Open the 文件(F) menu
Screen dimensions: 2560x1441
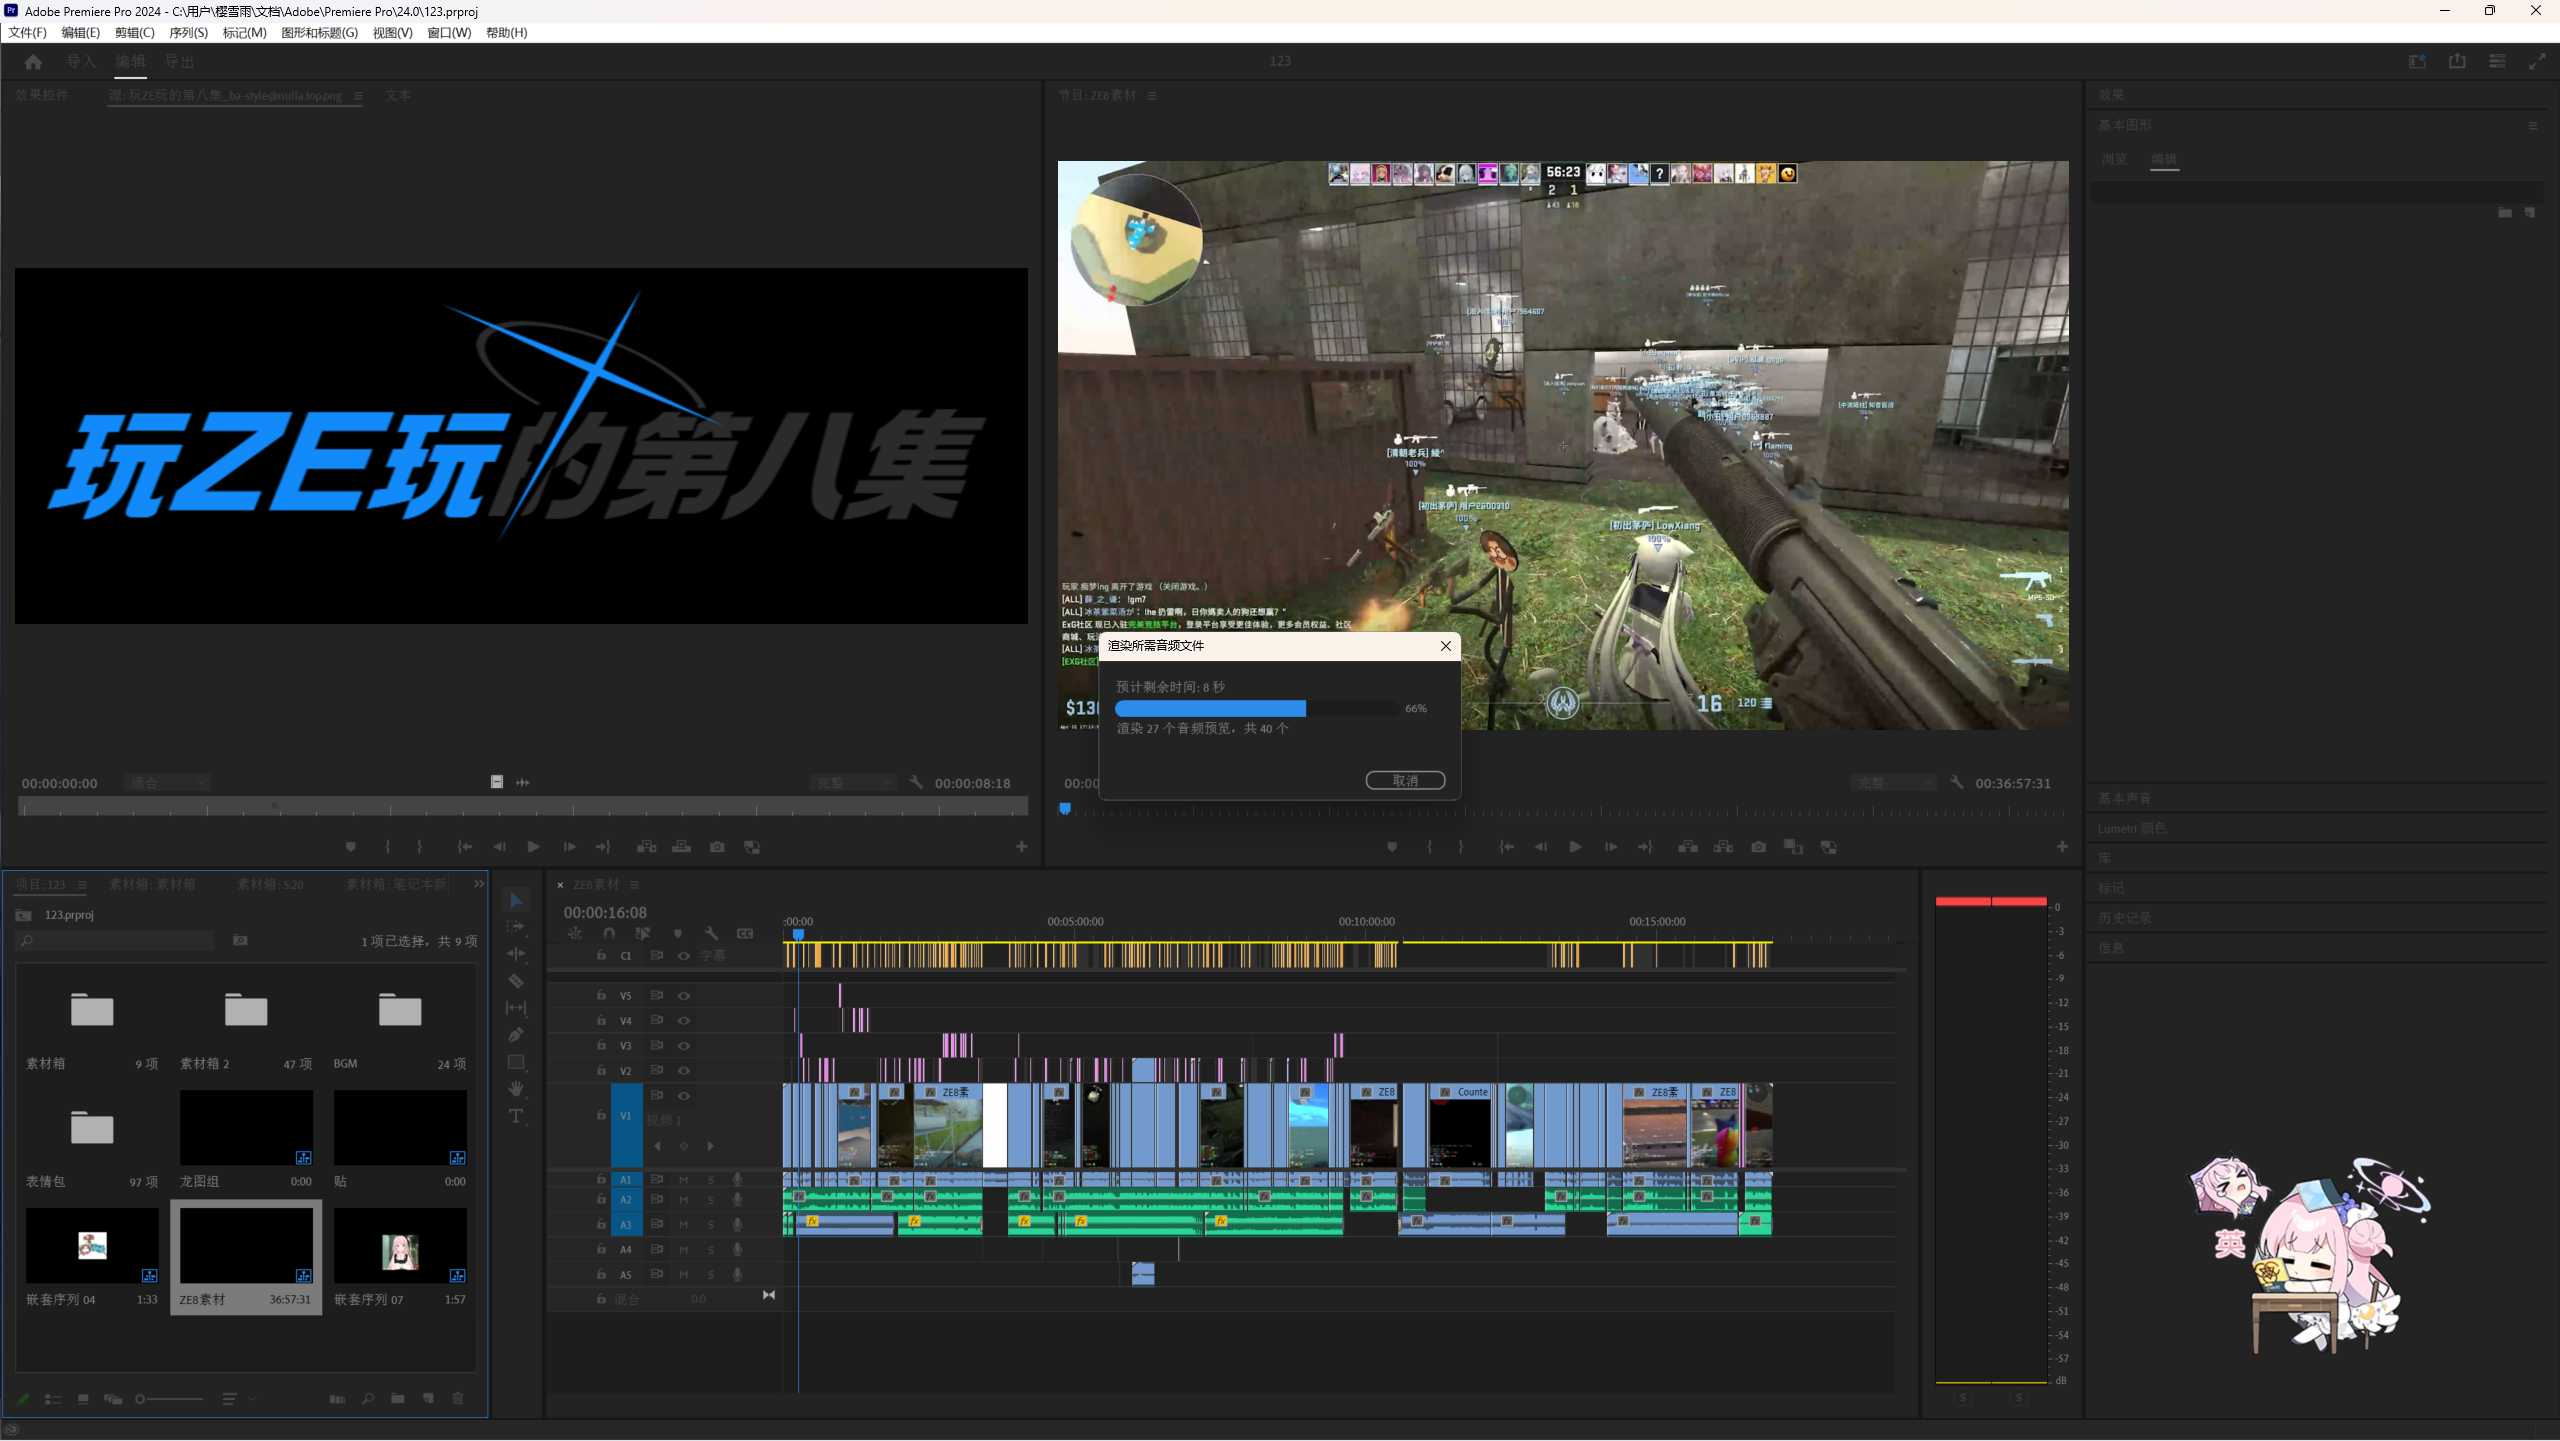(28, 33)
